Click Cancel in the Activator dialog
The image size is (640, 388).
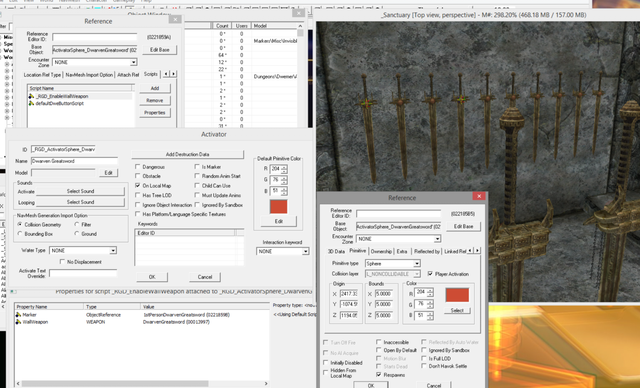pos(205,277)
